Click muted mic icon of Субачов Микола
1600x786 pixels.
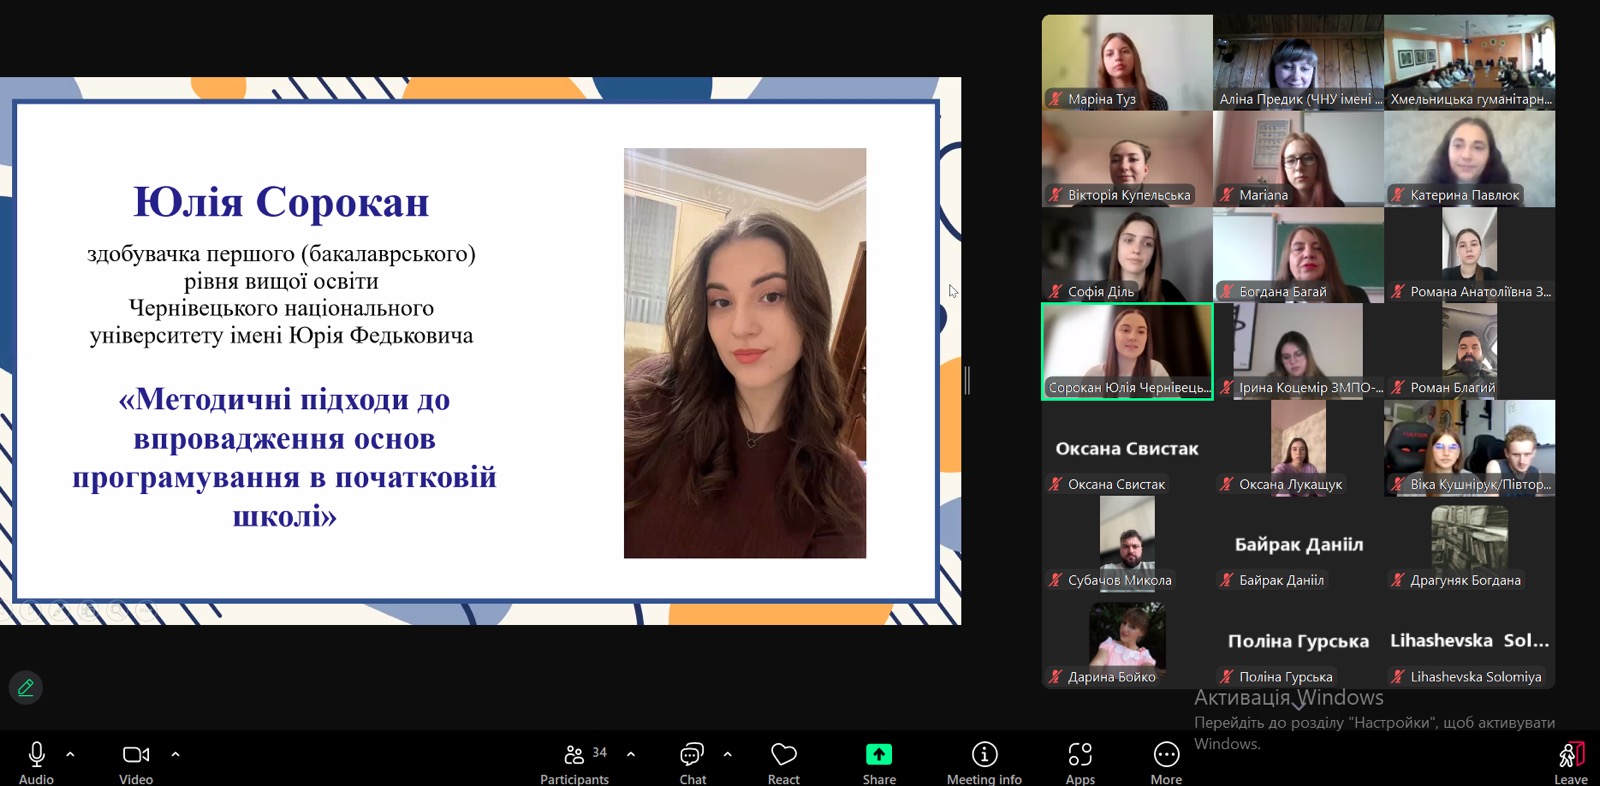coord(1055,580)
